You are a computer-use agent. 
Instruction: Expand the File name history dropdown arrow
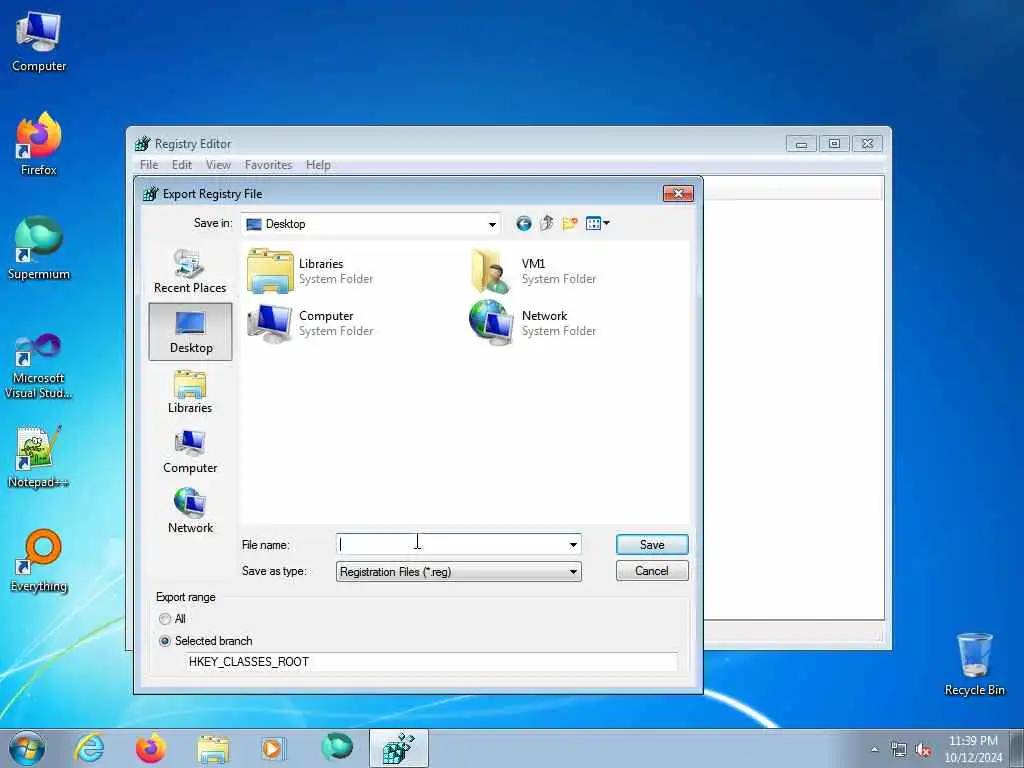(x=573, y=545)
